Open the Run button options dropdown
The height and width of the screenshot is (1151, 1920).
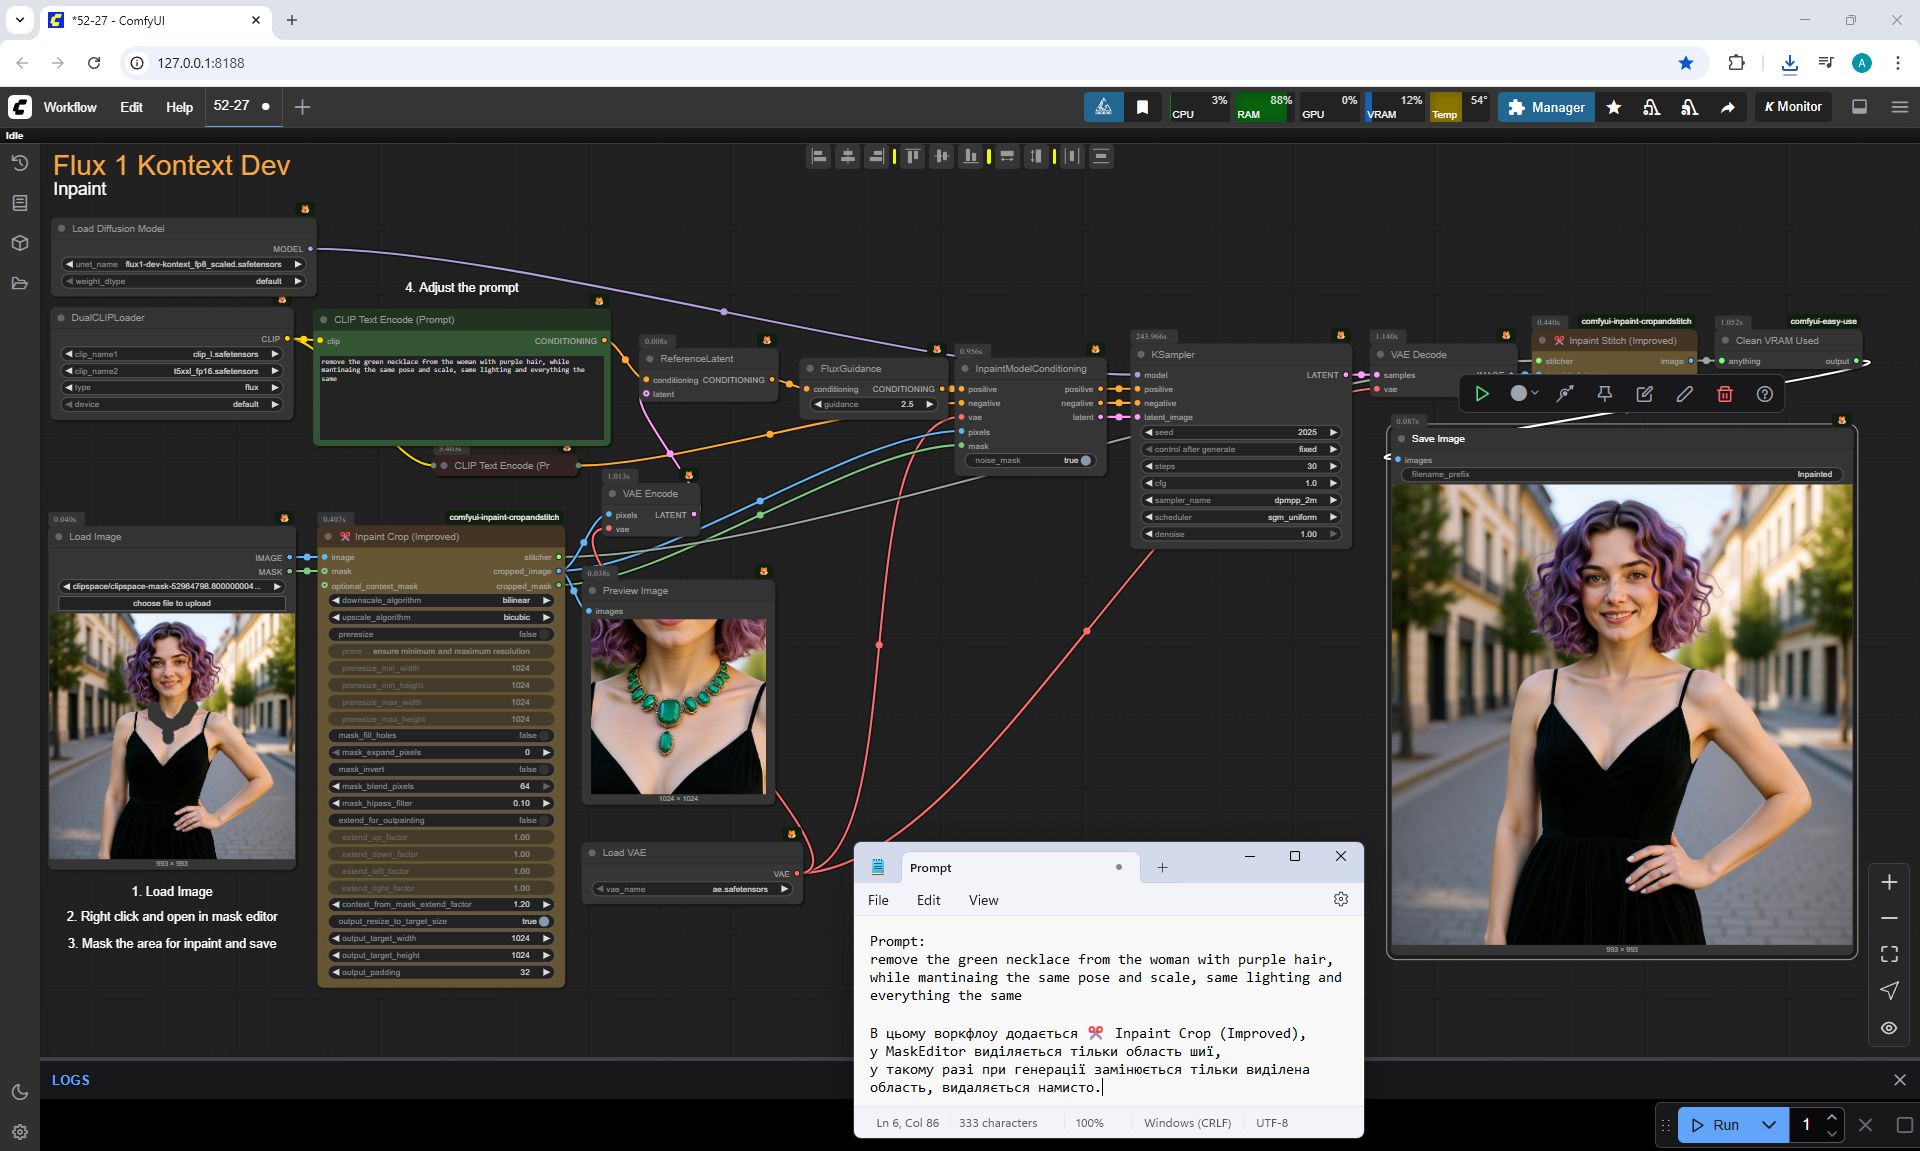point(1768,1124)
